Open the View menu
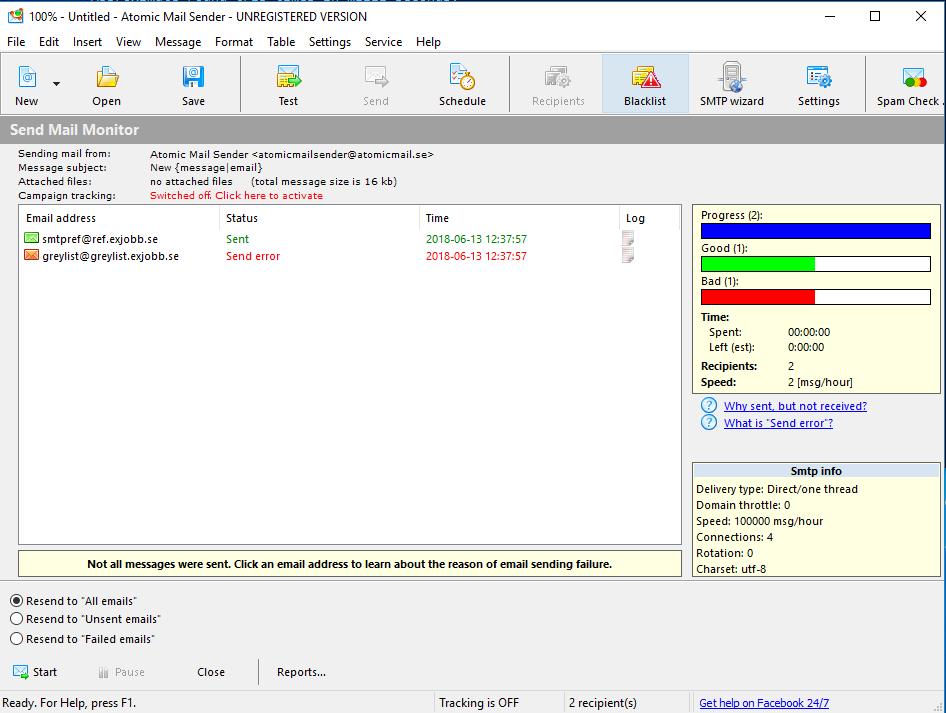This screenshot has height=713, width=946. (128, 42)
